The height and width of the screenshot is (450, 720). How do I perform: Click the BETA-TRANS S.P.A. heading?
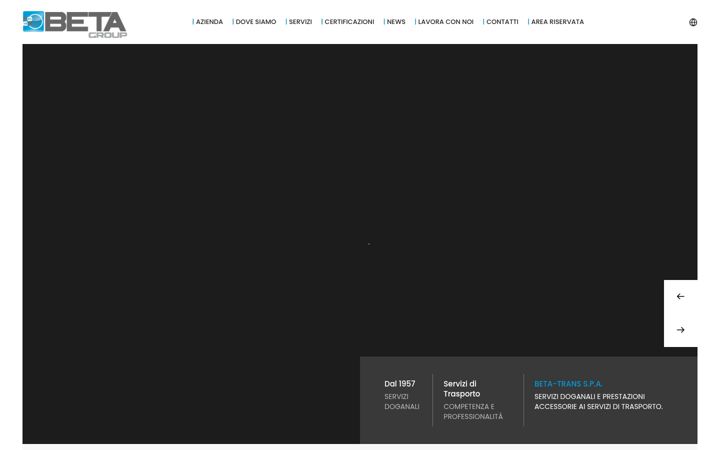point(568,384)
